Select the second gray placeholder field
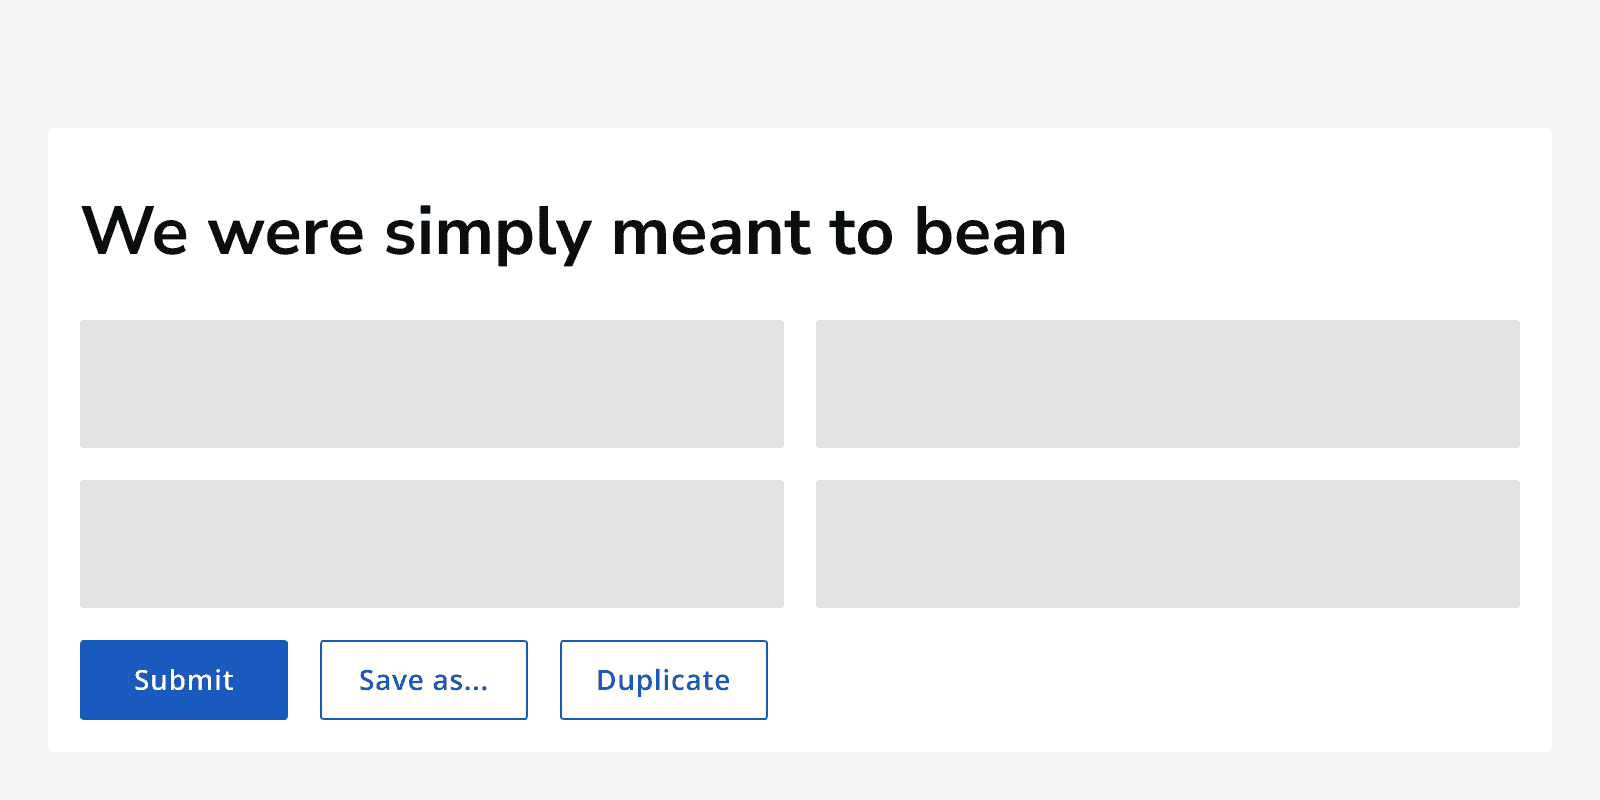The height and width of the screenshot is (800, 1600). (x=1167, y=384)
